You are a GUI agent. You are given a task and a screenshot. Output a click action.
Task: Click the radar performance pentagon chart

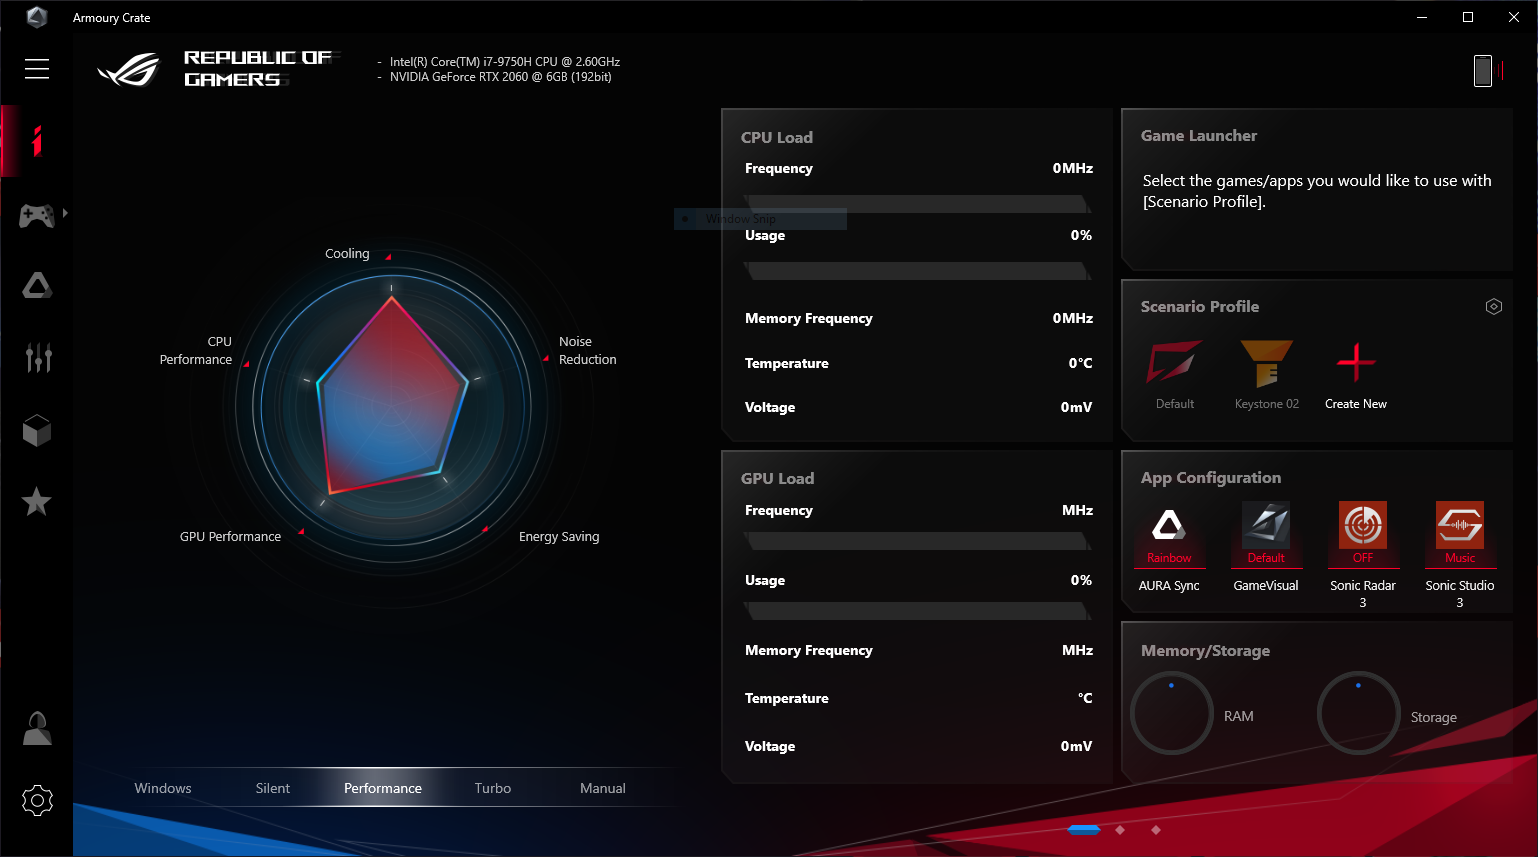pyautogui.click(x=392, y=396)
